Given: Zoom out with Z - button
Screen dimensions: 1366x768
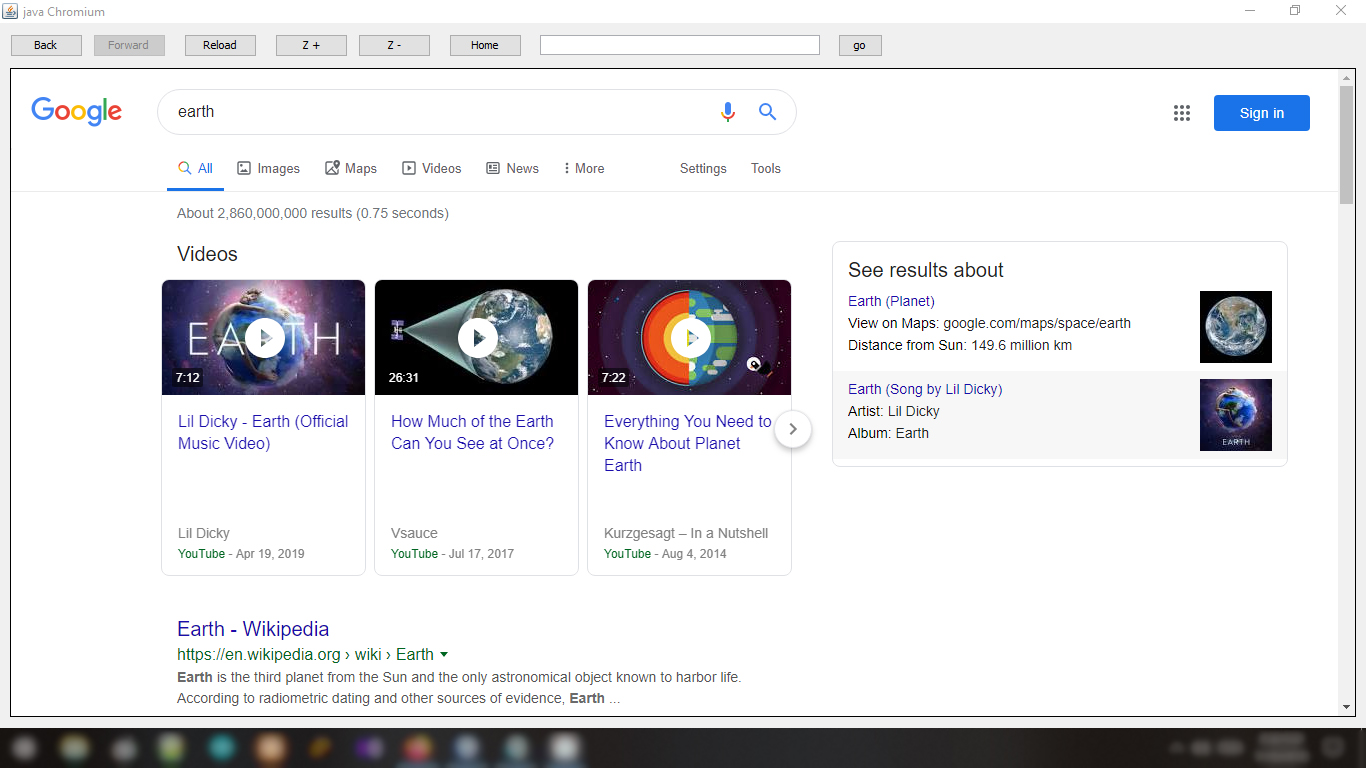Looking at the screenshot, I should tap(394, 45).
